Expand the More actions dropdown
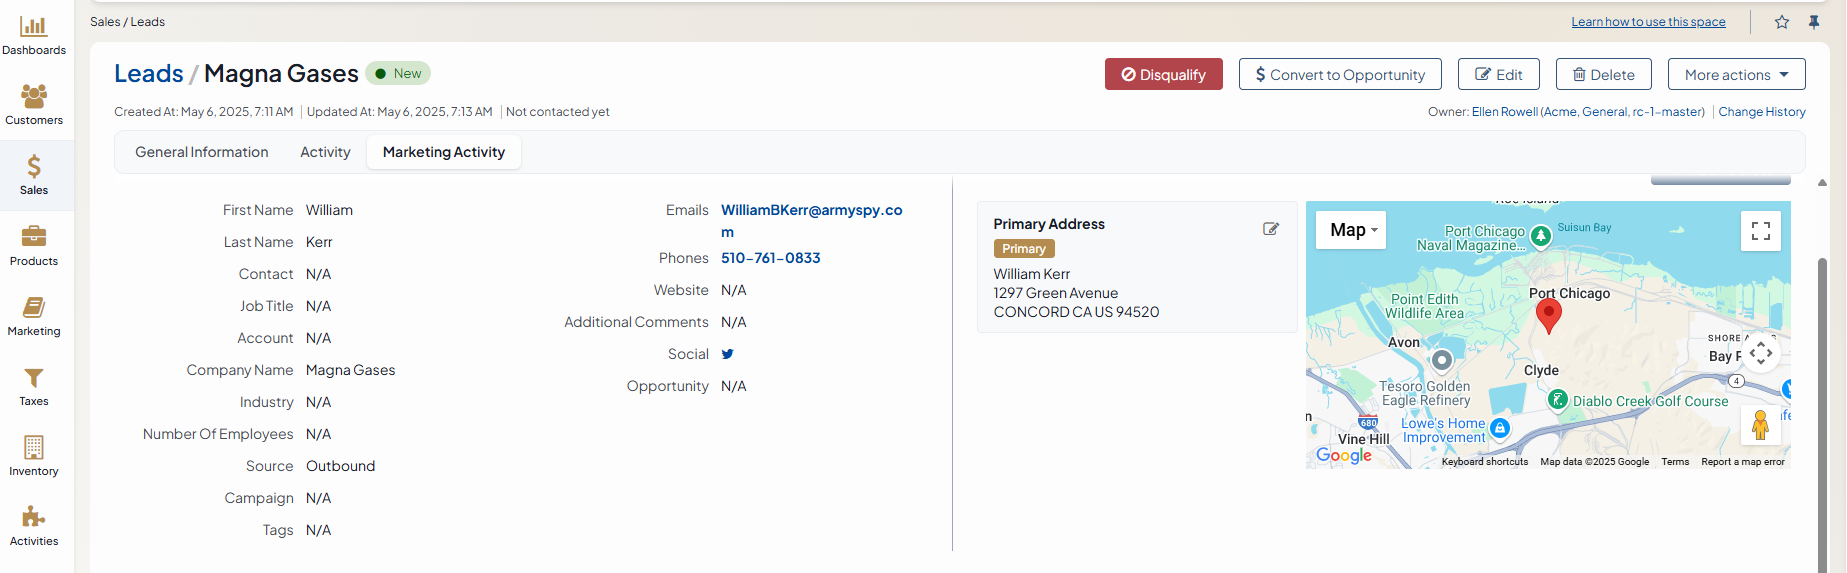Image resolution: width=1847 pixels, height=573 pixels. click(x=1736, y=75)
